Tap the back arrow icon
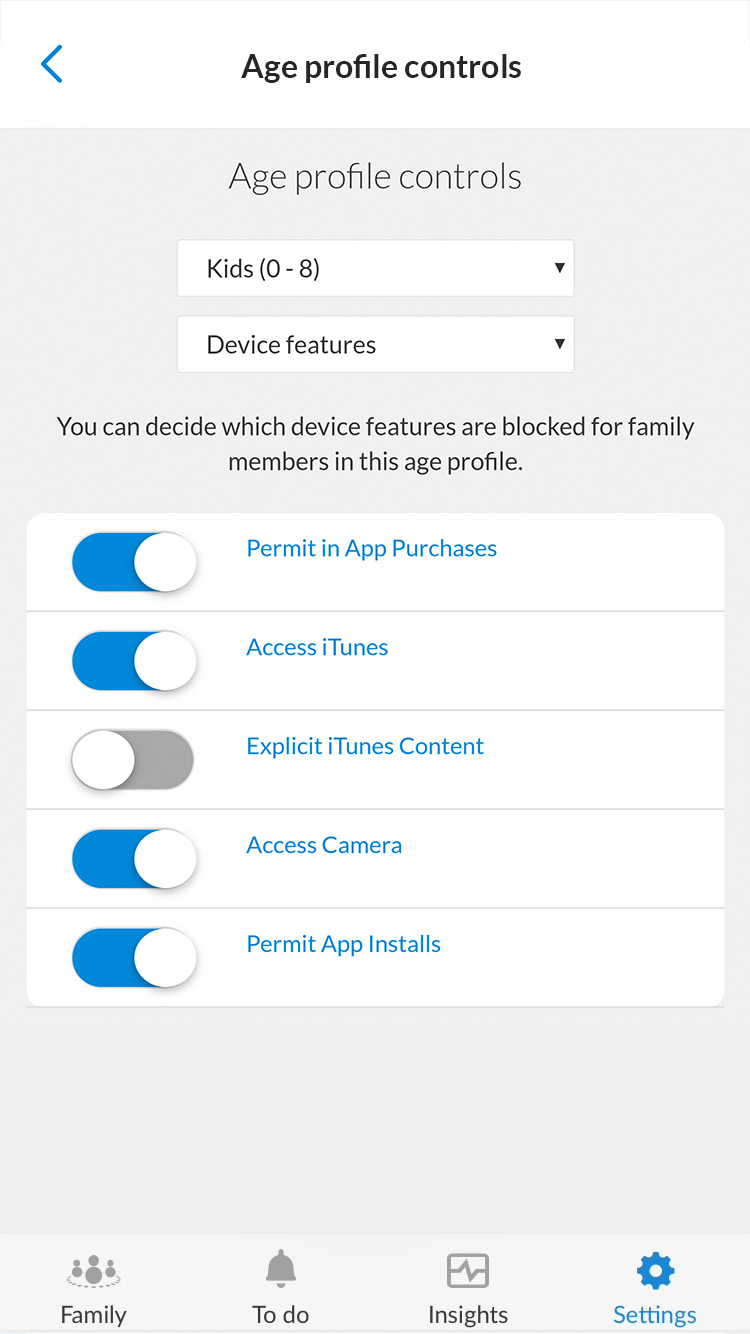The width and height of the screenshot is (750, 1334). point(52,64)
